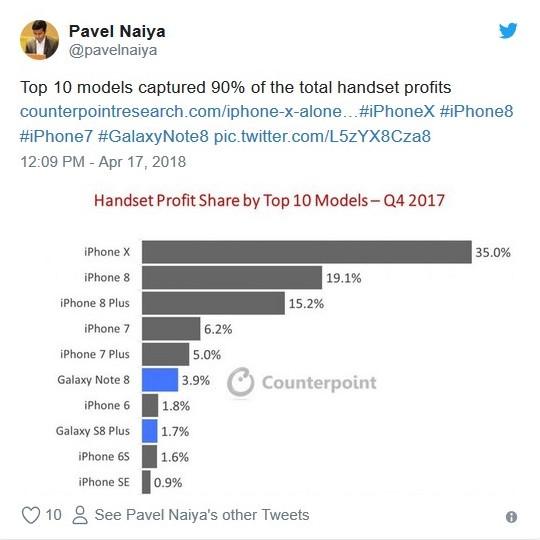Click the iPhone 8 Plus chart bar
540x540 pixels.
(214, 303)
